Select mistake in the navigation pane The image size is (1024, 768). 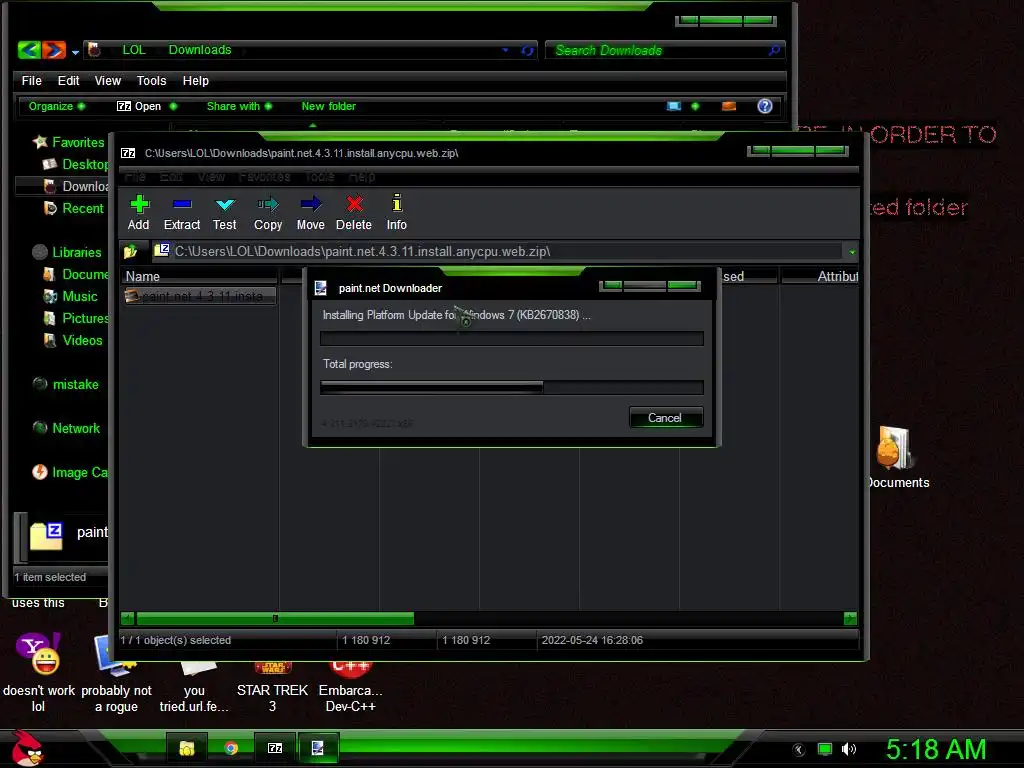pos(65,385)
